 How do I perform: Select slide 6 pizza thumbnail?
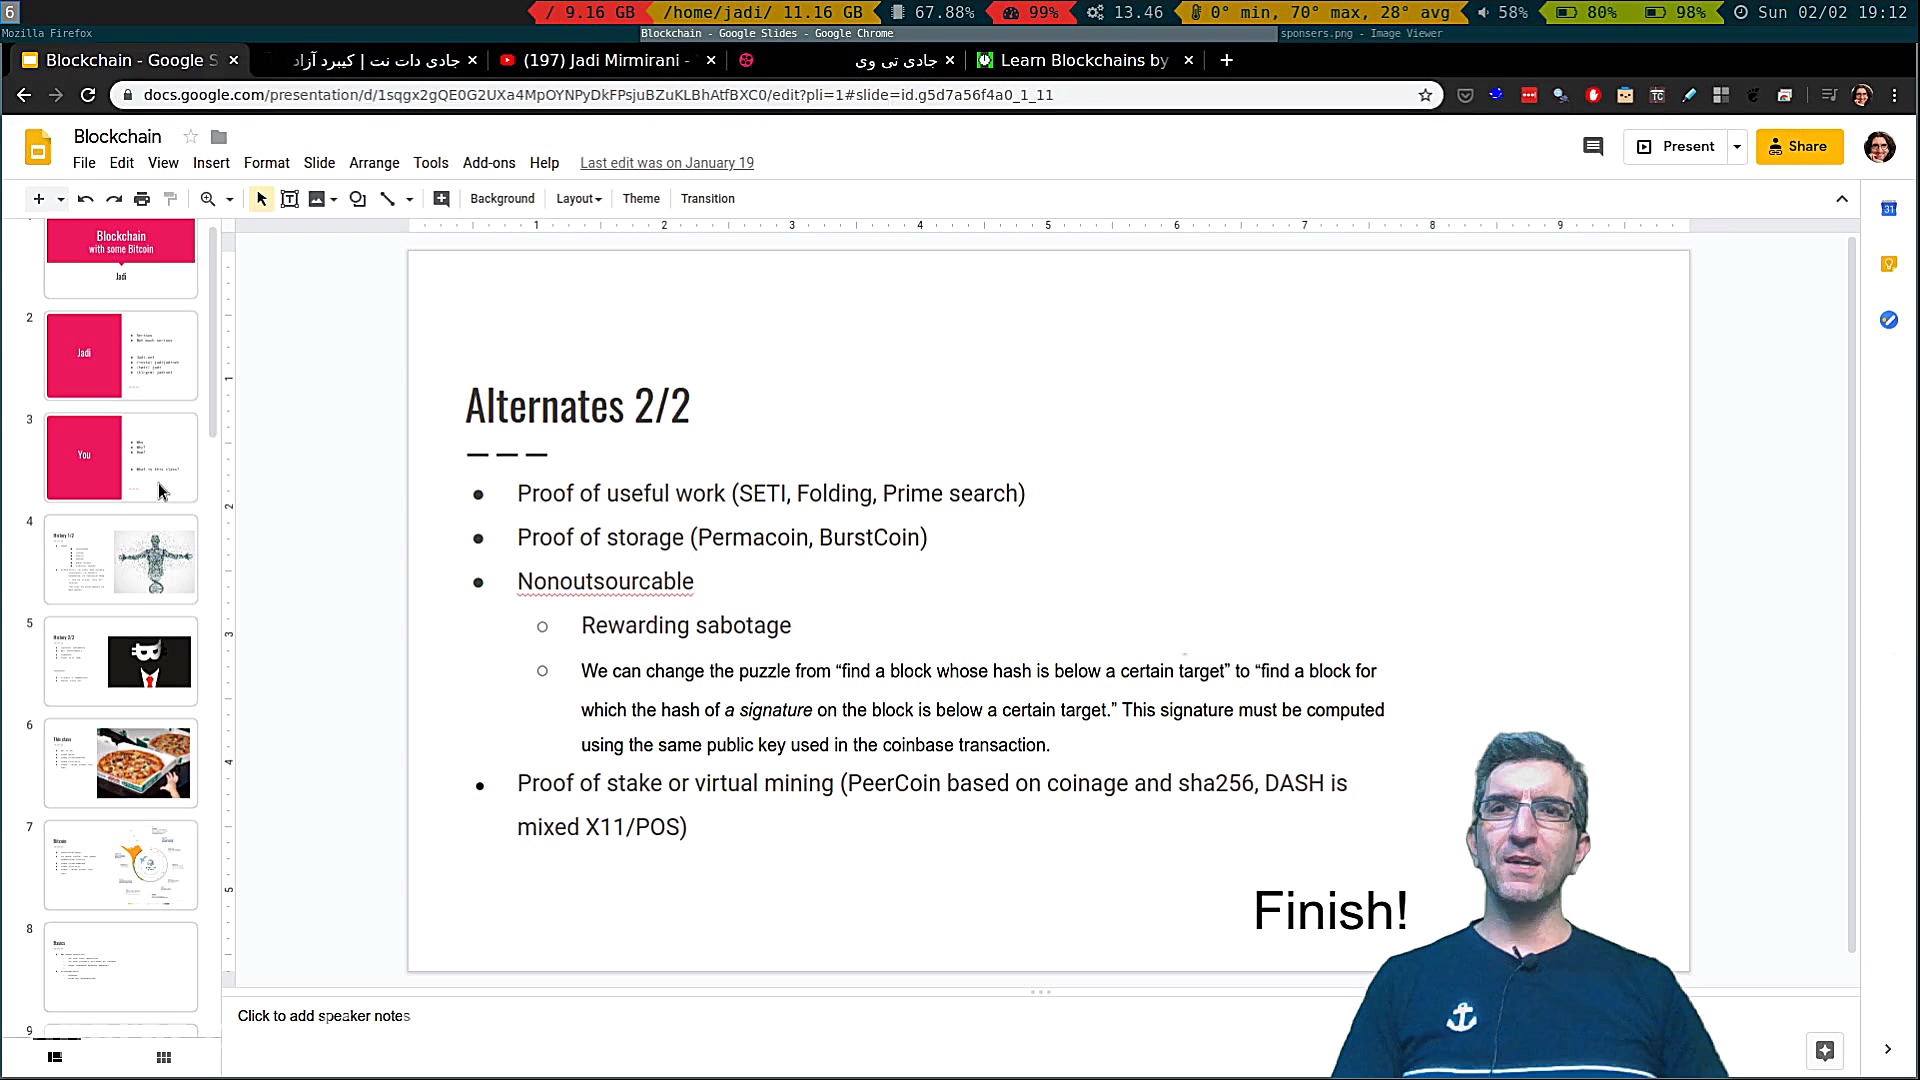121,762
